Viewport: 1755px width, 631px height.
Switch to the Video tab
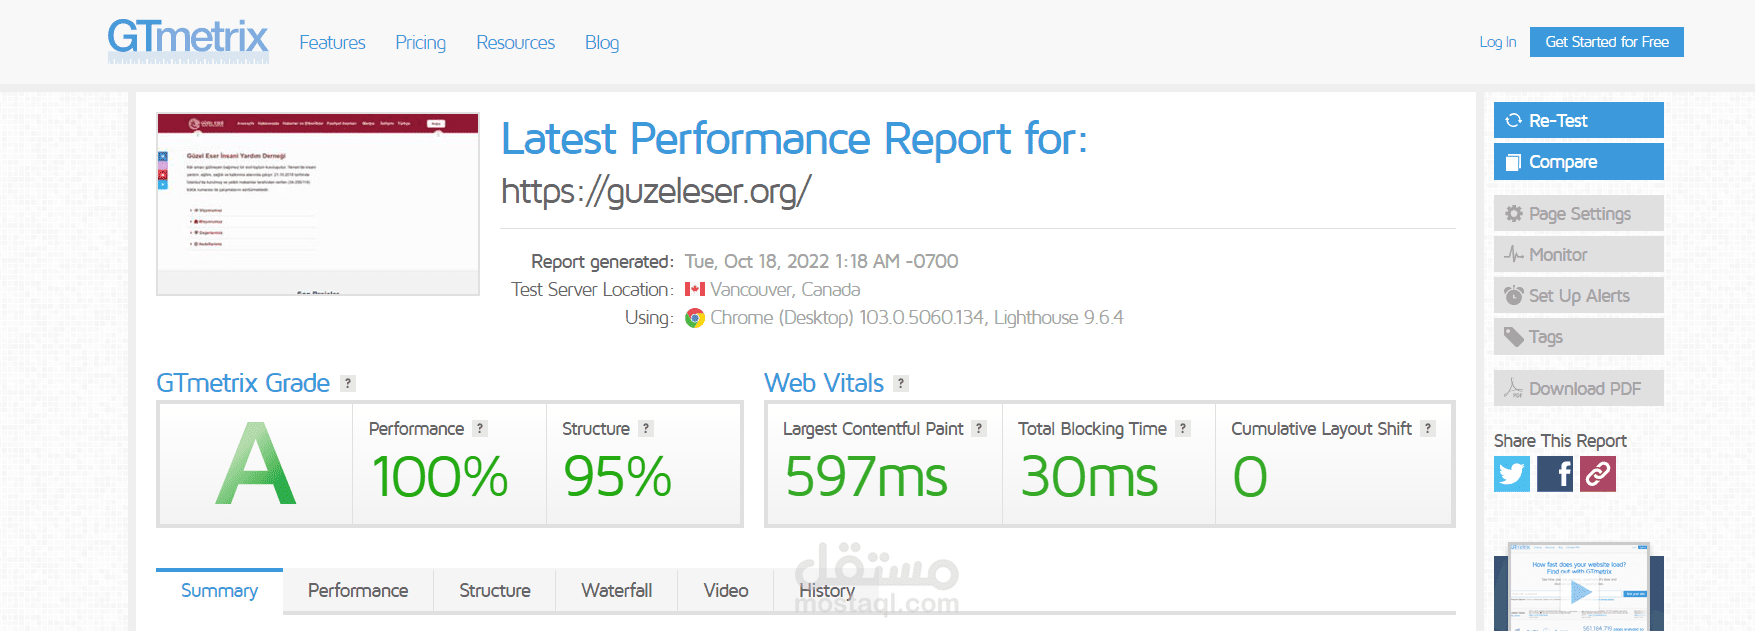pyautogui.click(x=726, y=591)
